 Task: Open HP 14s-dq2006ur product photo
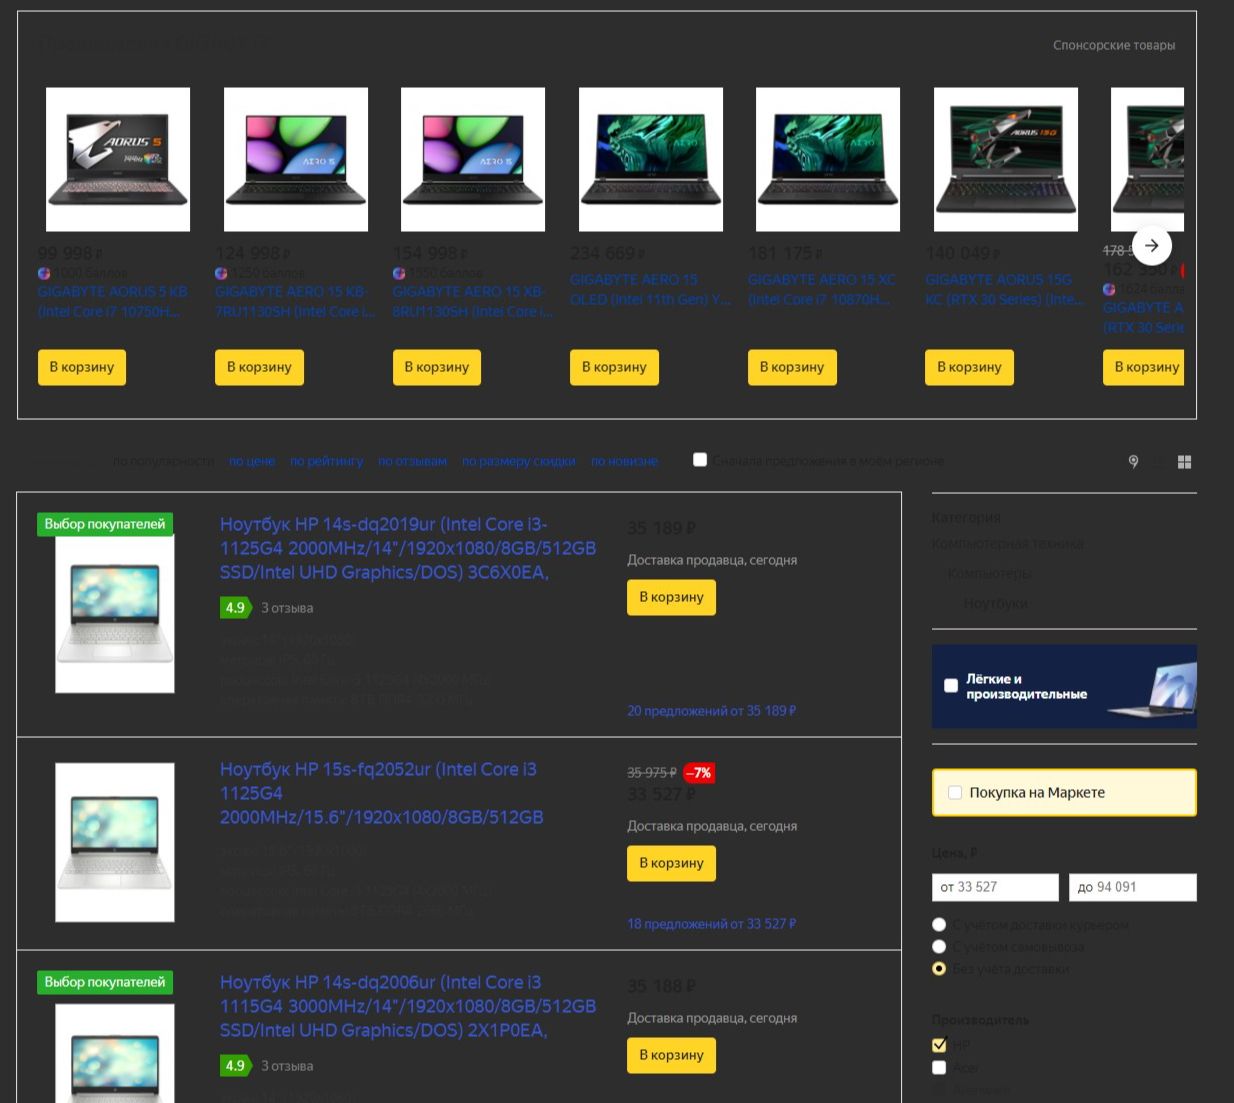point(115,1054)
